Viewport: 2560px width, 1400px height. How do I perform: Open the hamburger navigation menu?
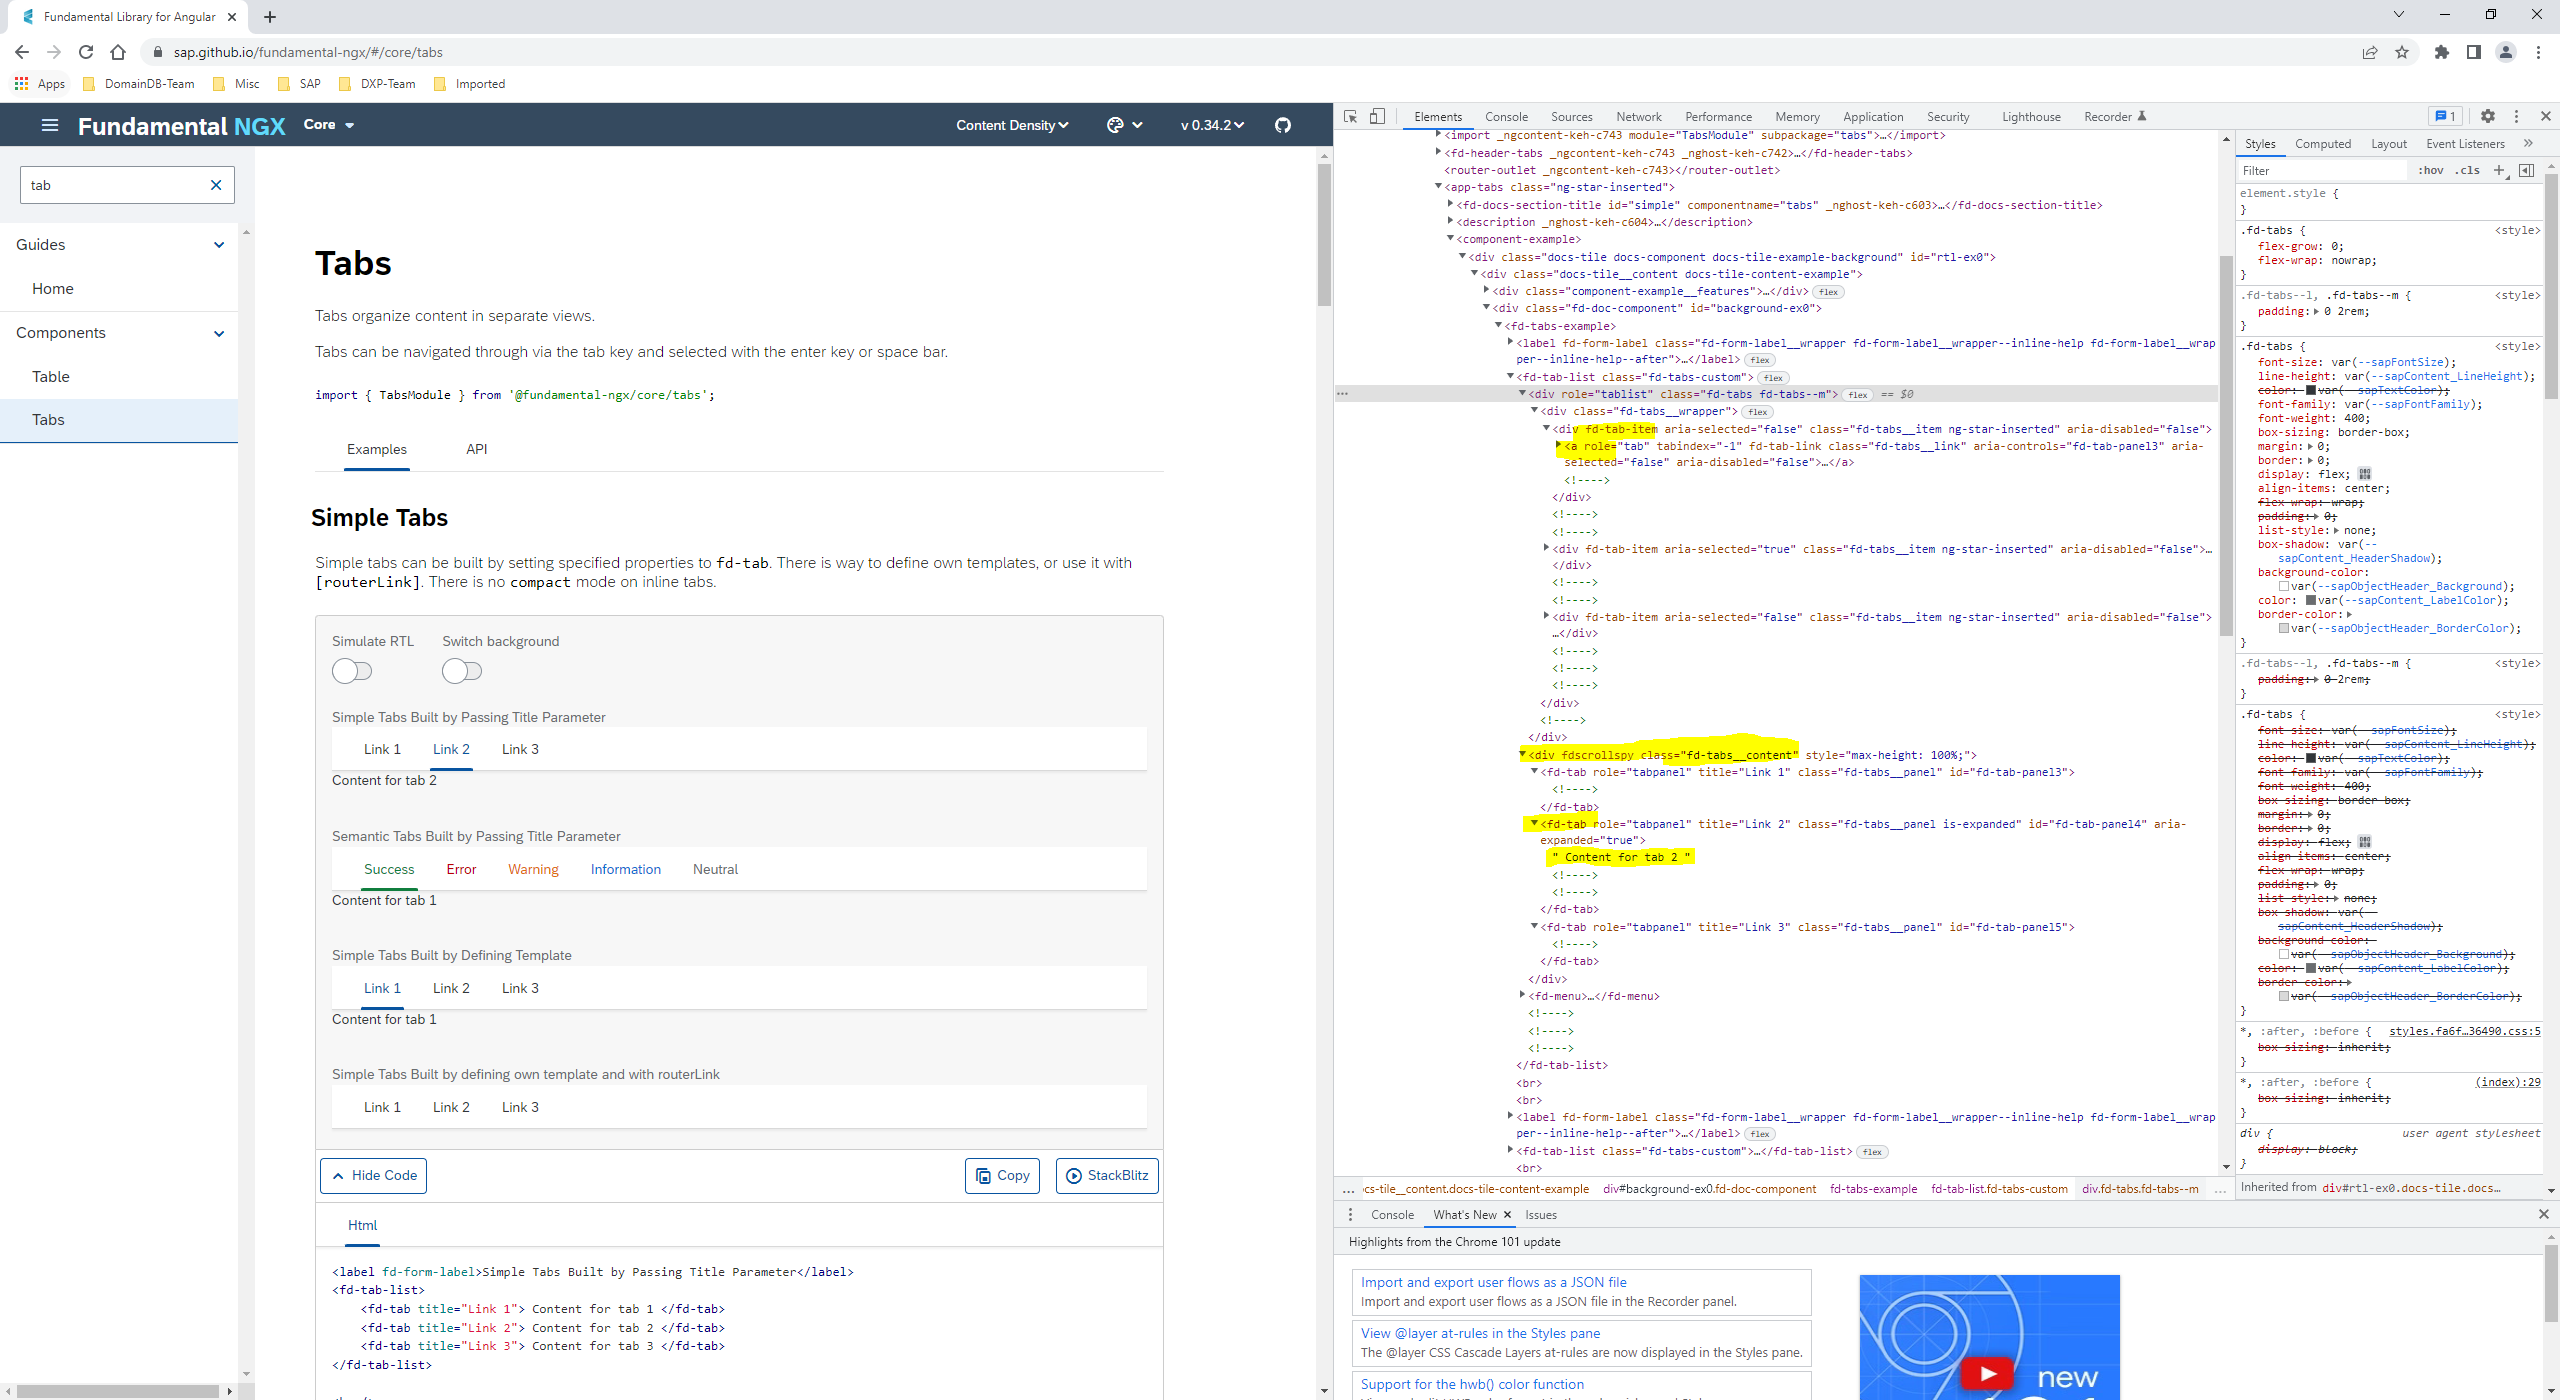[49, 125]
